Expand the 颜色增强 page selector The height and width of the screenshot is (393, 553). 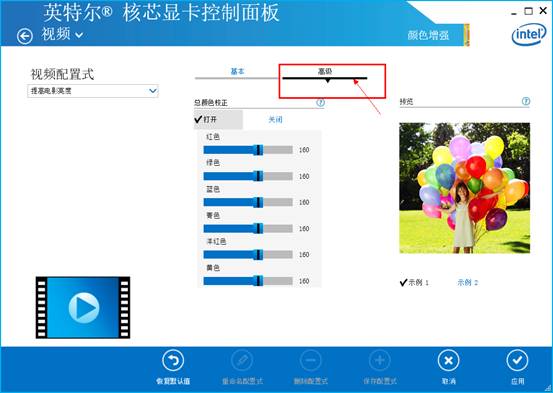tap(438, 35)
